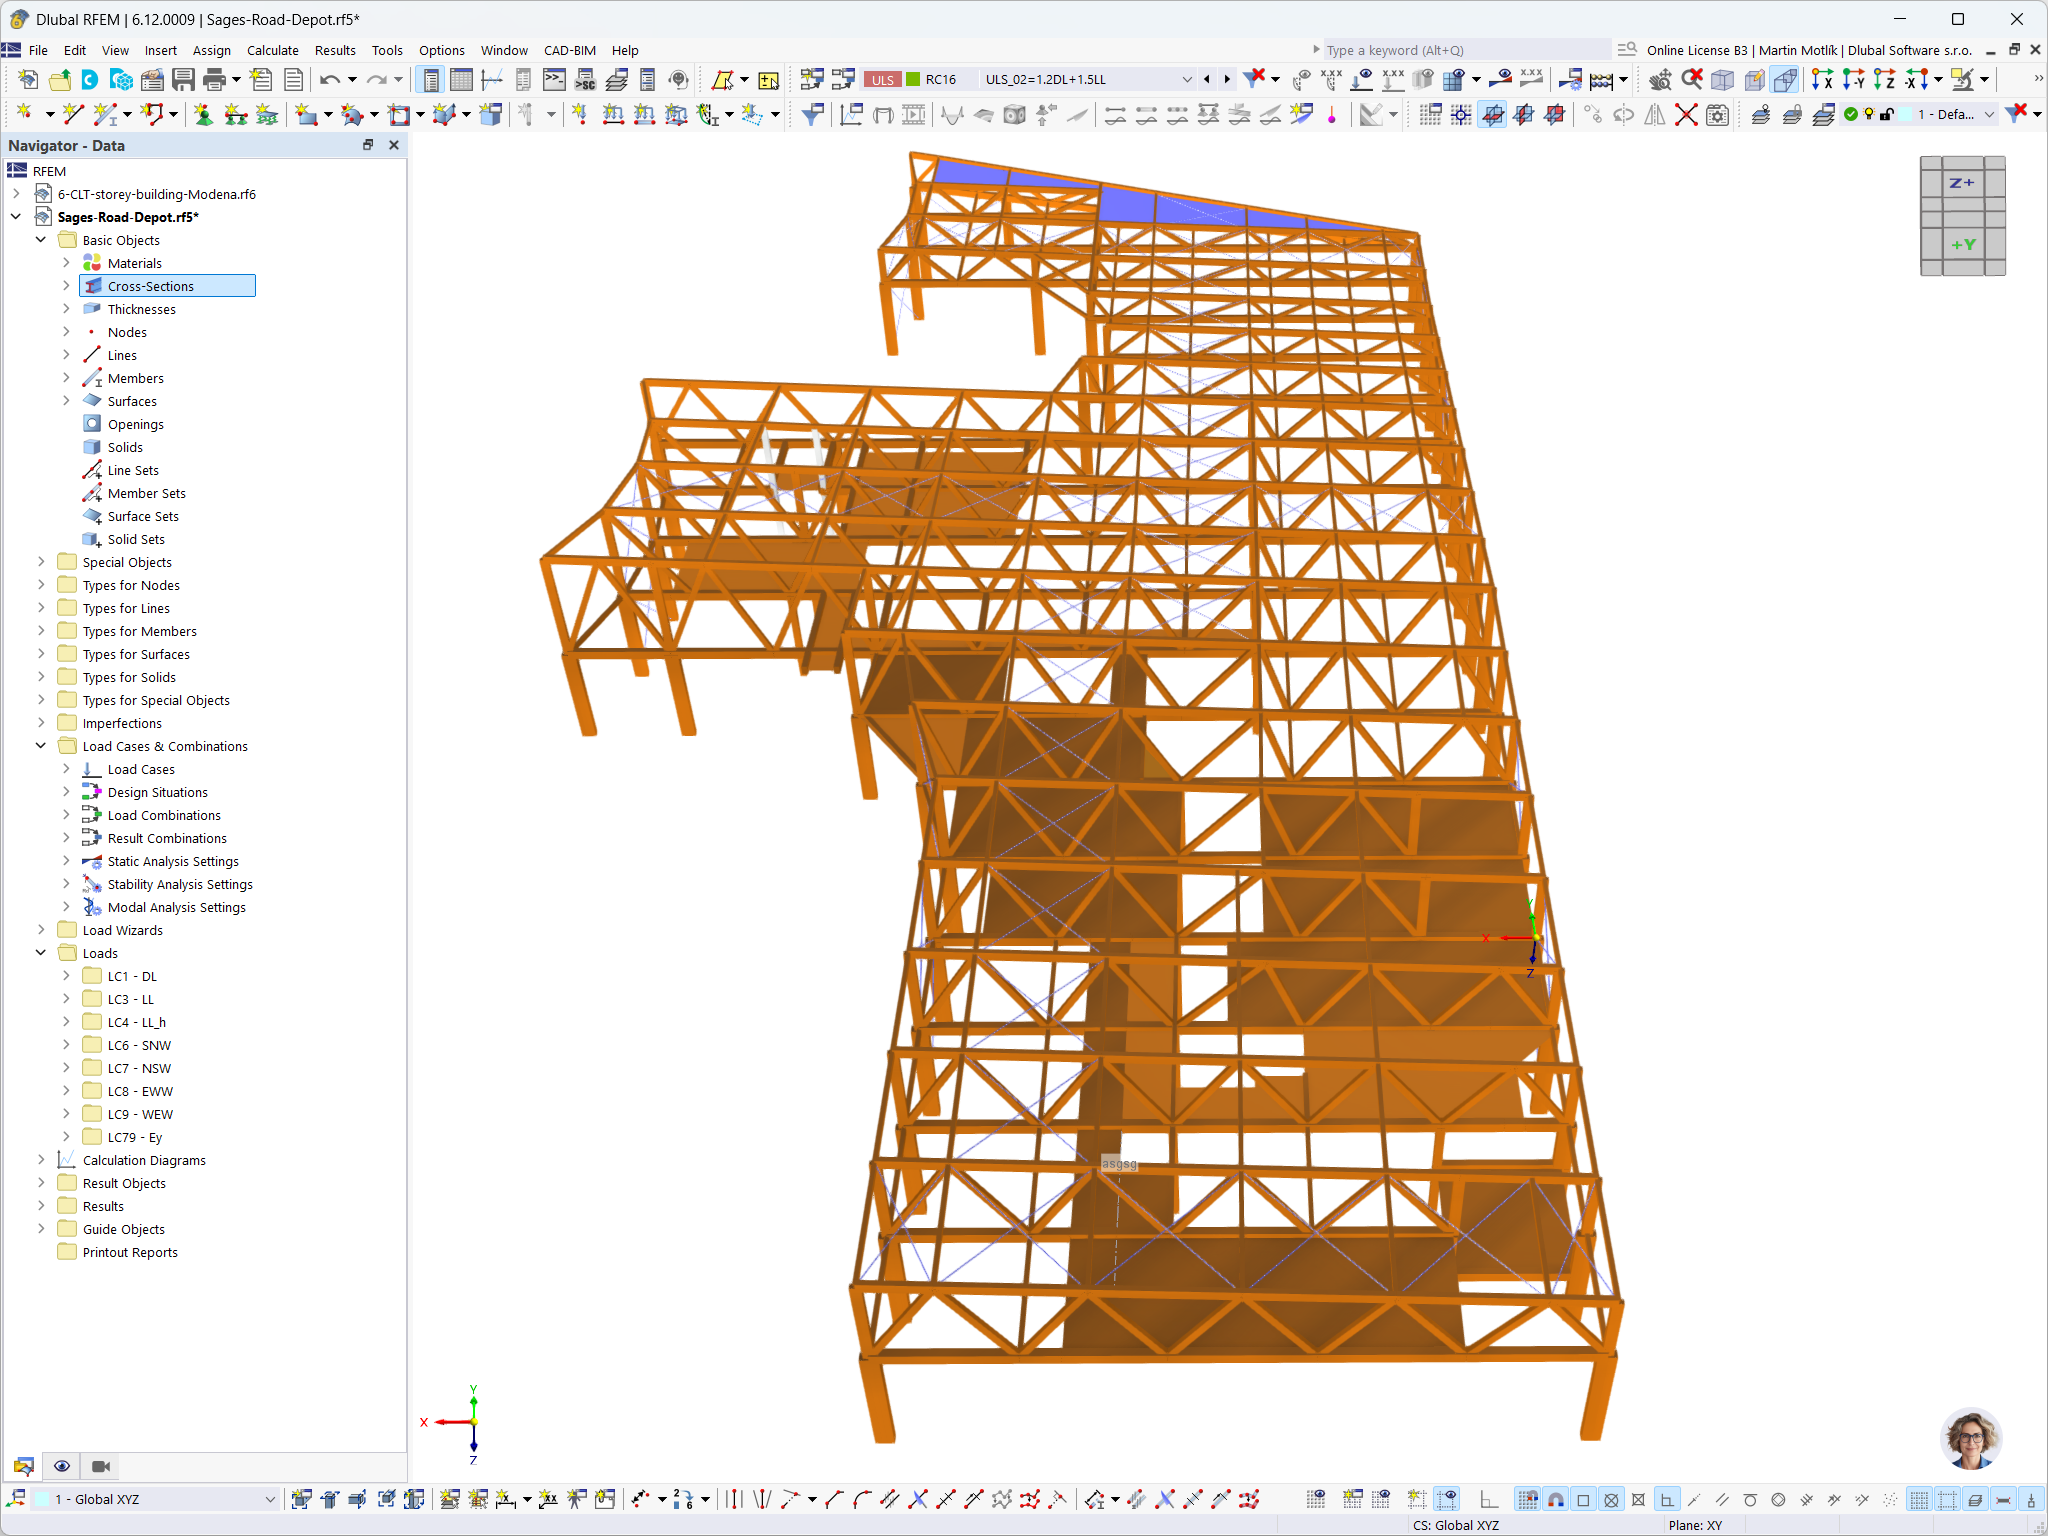Click the ULS button in the toolbar
The image size is (2048, 1536).
click(882, 79)
